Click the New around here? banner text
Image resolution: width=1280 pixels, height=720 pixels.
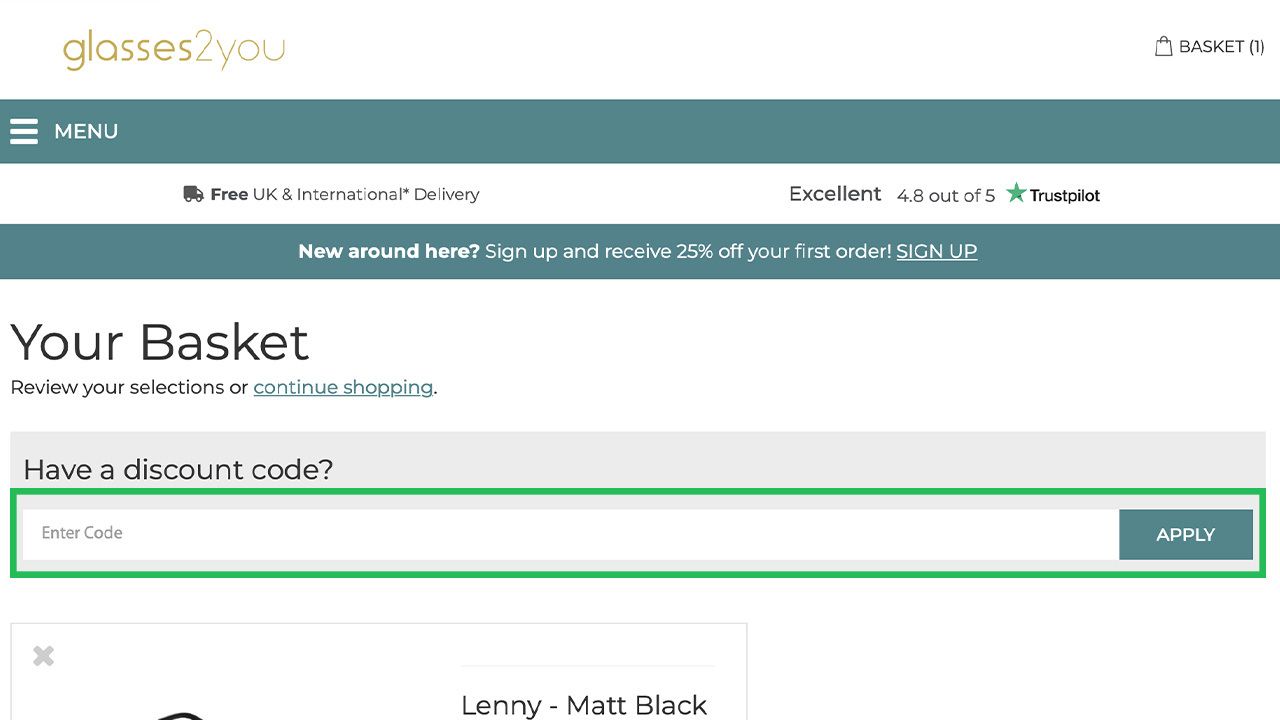(389, 252)
